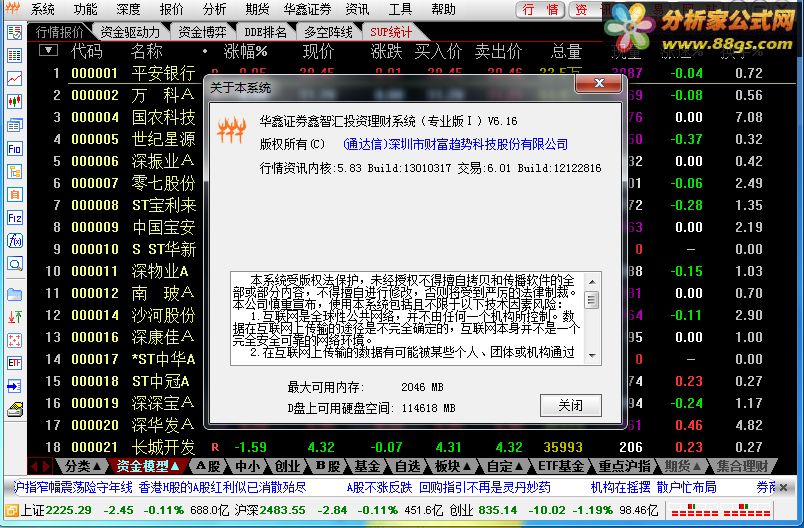
Task: Click the left red arrow beside bottom tabs
Action: (x=34, y=466)
